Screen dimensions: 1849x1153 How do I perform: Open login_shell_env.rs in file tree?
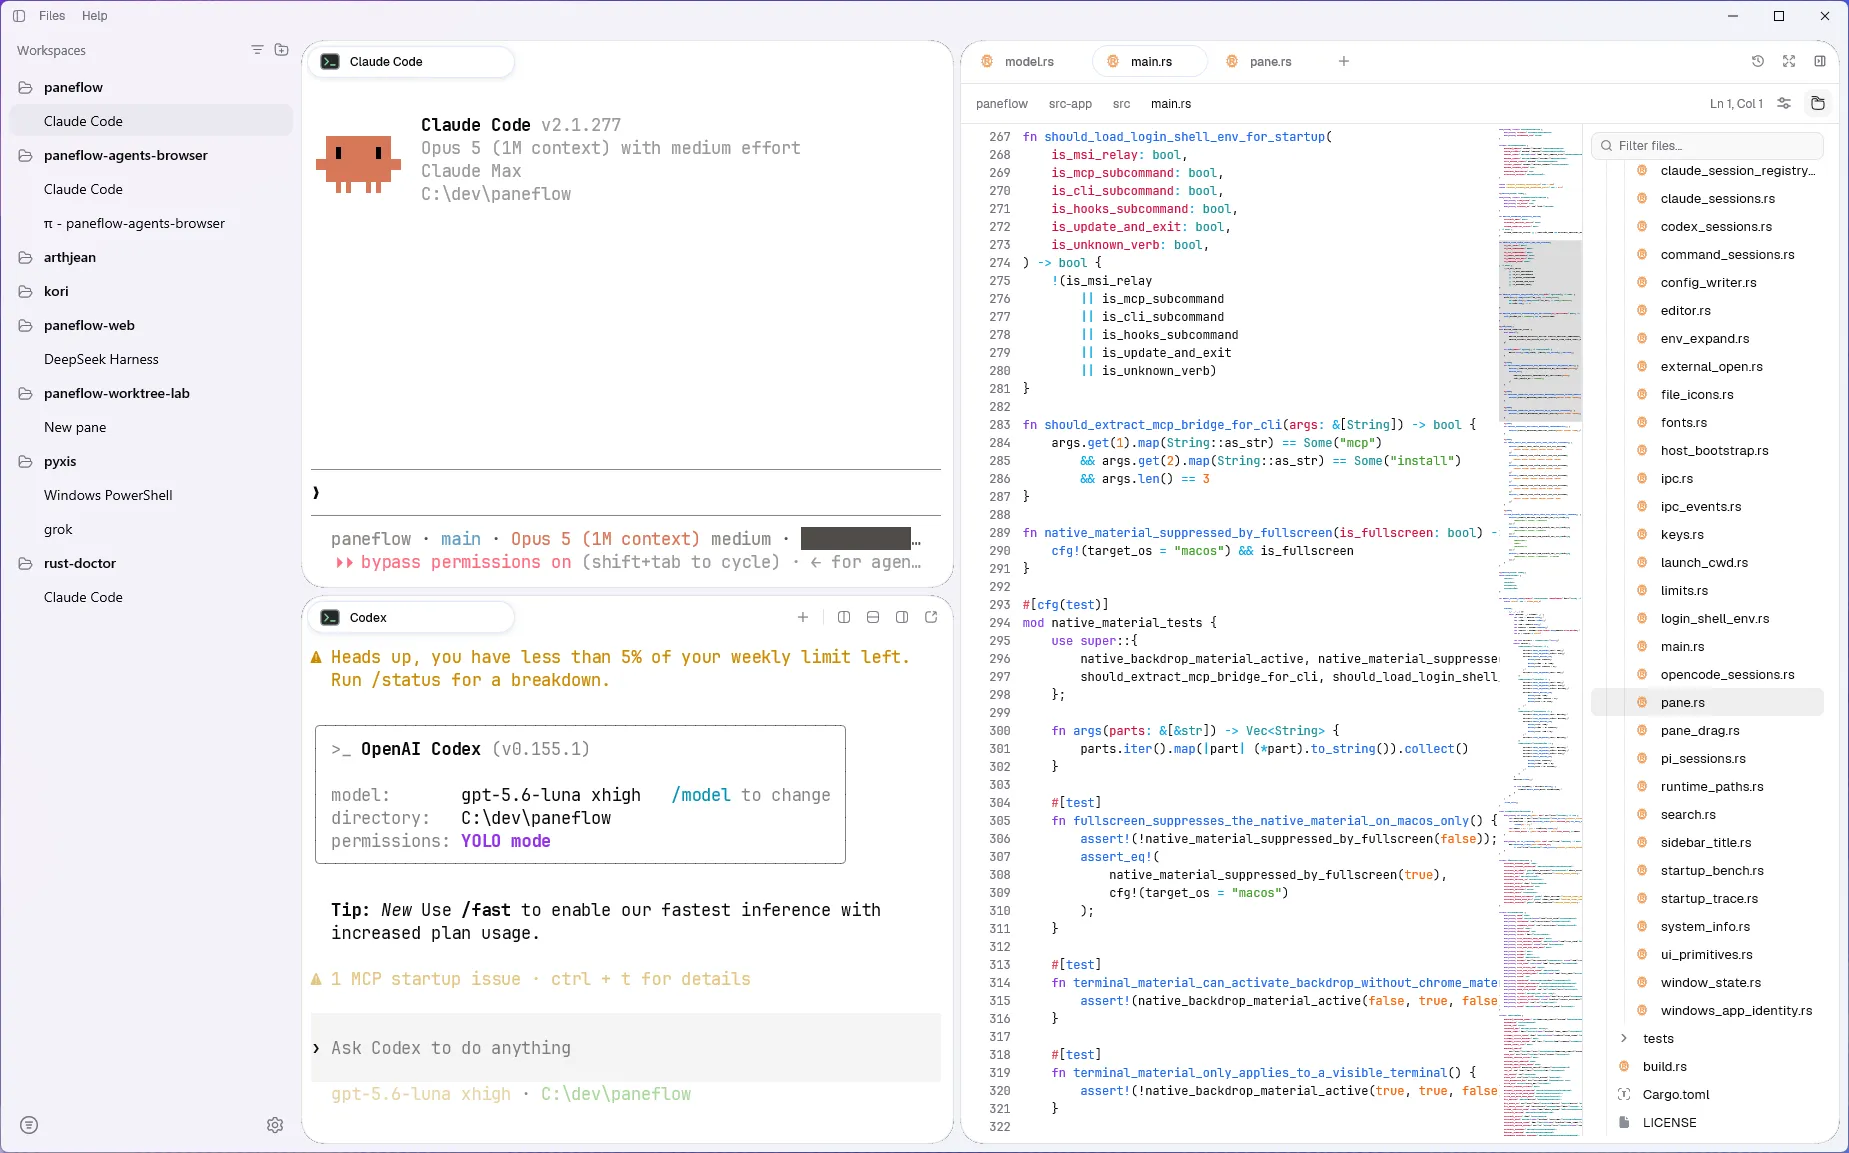coord(1715,618)
